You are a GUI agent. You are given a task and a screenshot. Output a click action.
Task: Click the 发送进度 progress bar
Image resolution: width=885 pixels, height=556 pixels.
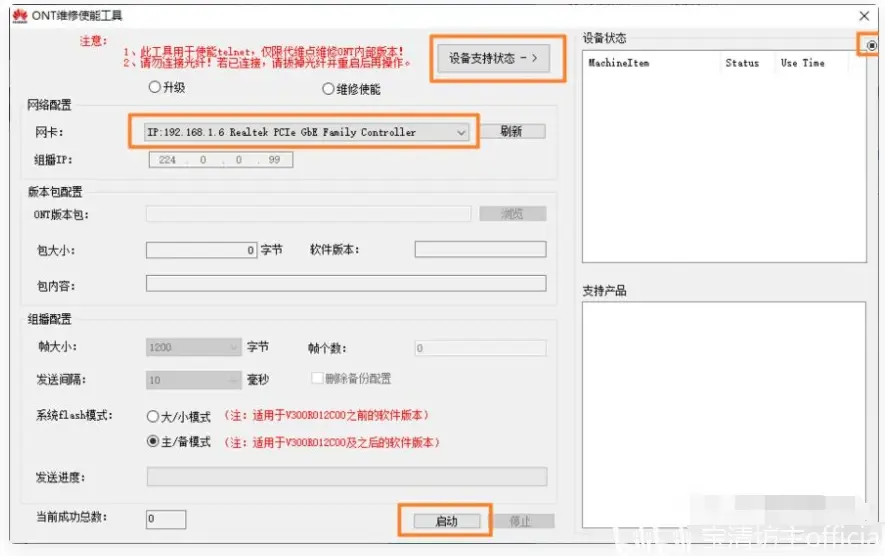click(x=347, y=476)
